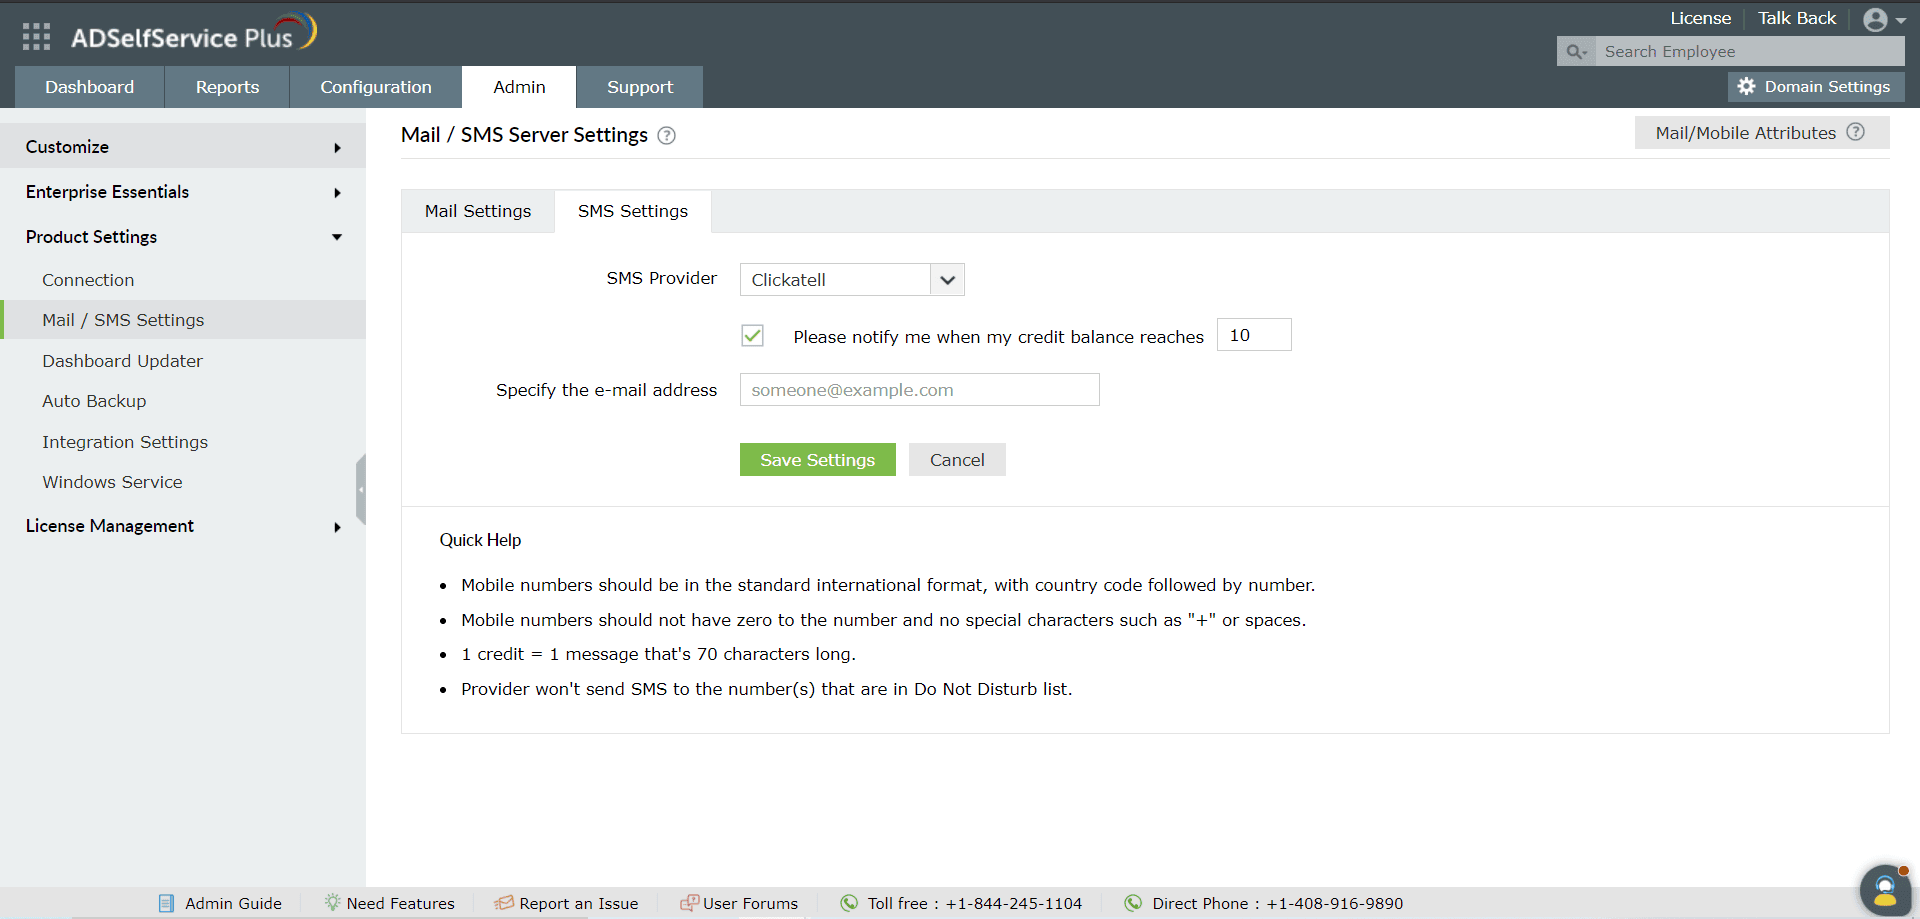Image resolution: width=1920 pixels, height=919 pixels.
Task: Click the Talk Back link
Action: pos(1796,18)
